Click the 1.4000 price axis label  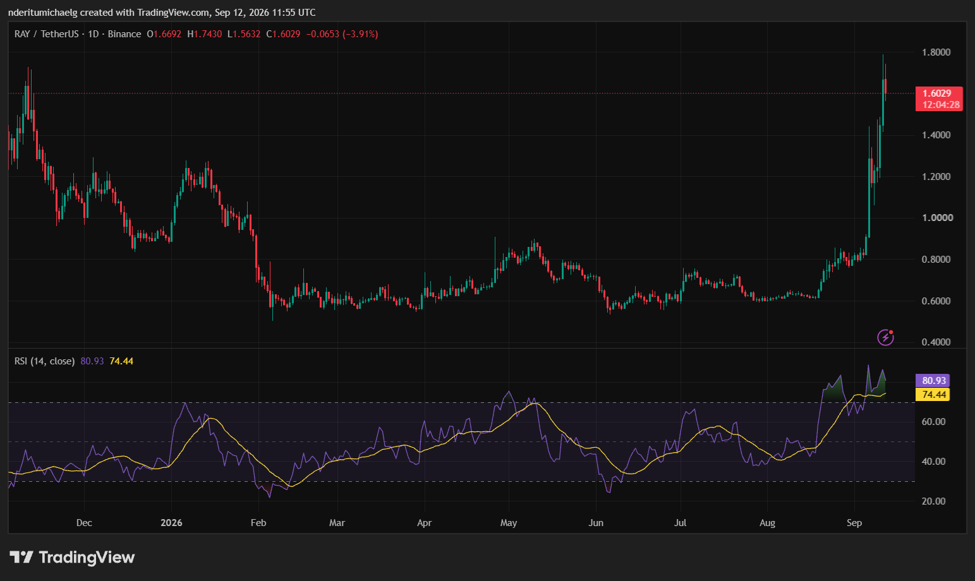[x=936, y=135]
